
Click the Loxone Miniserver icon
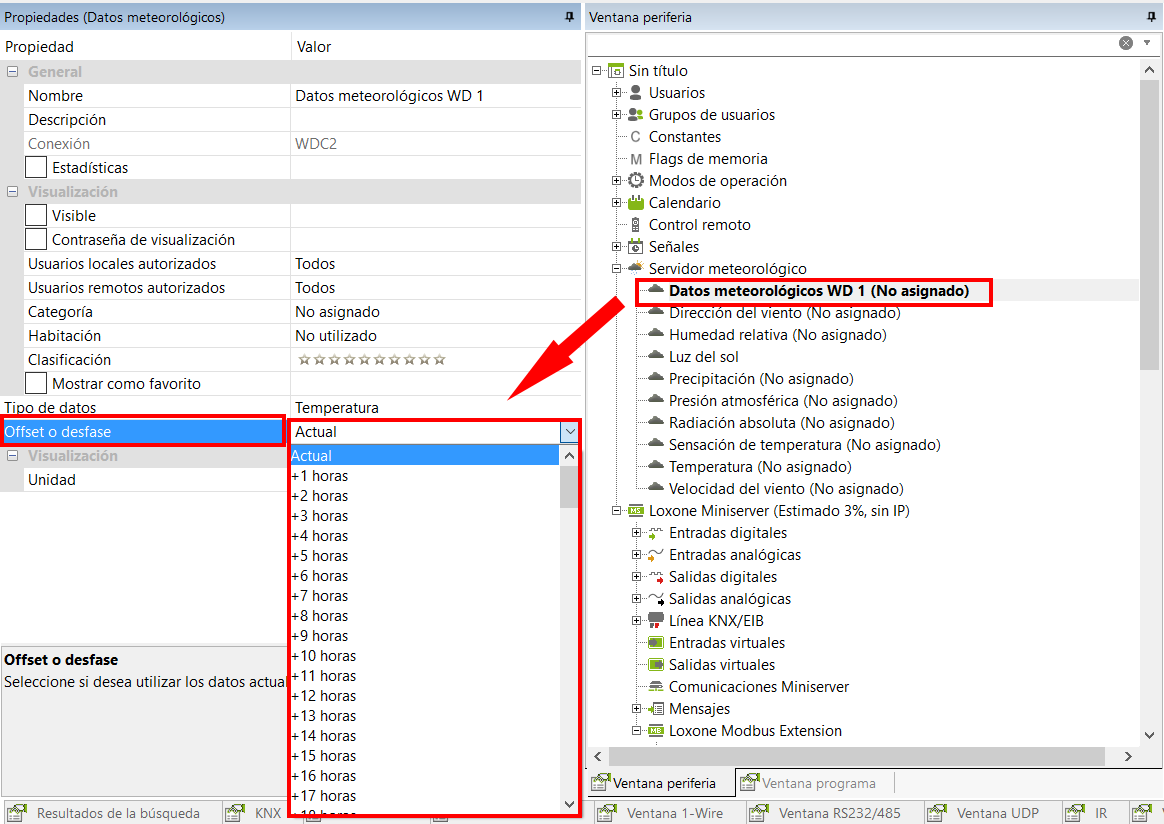(x=636, y=511)
